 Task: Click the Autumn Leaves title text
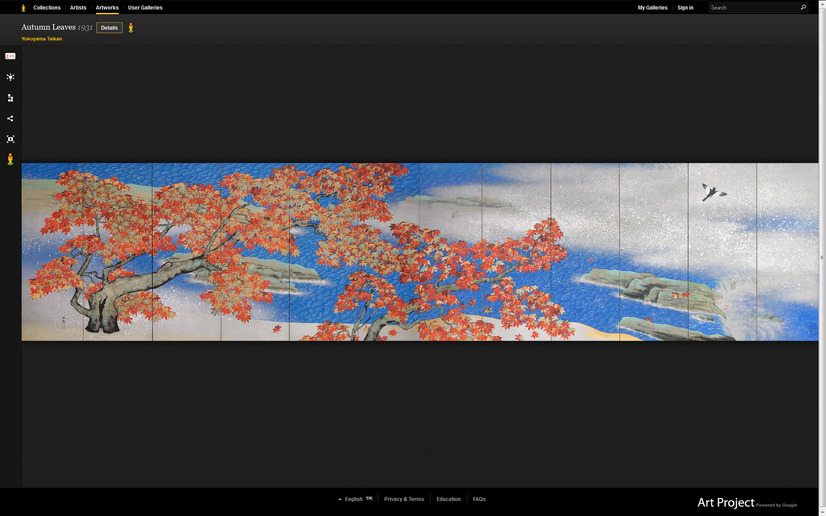tap(48, 27)
